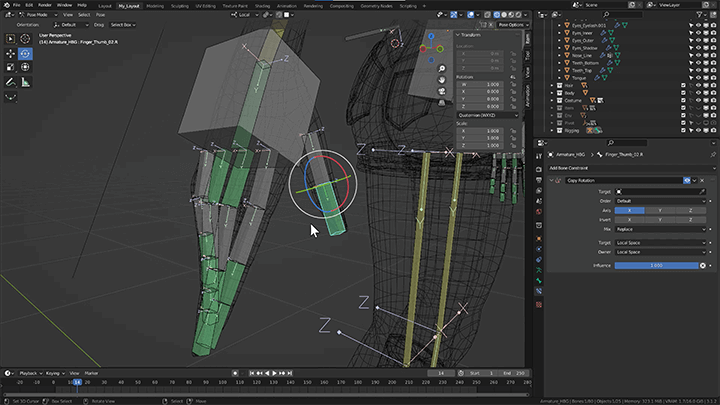This screenshot has height=405, width=720.
Task: Adjust the Influence slider
Action: click(x=656, y=265)
